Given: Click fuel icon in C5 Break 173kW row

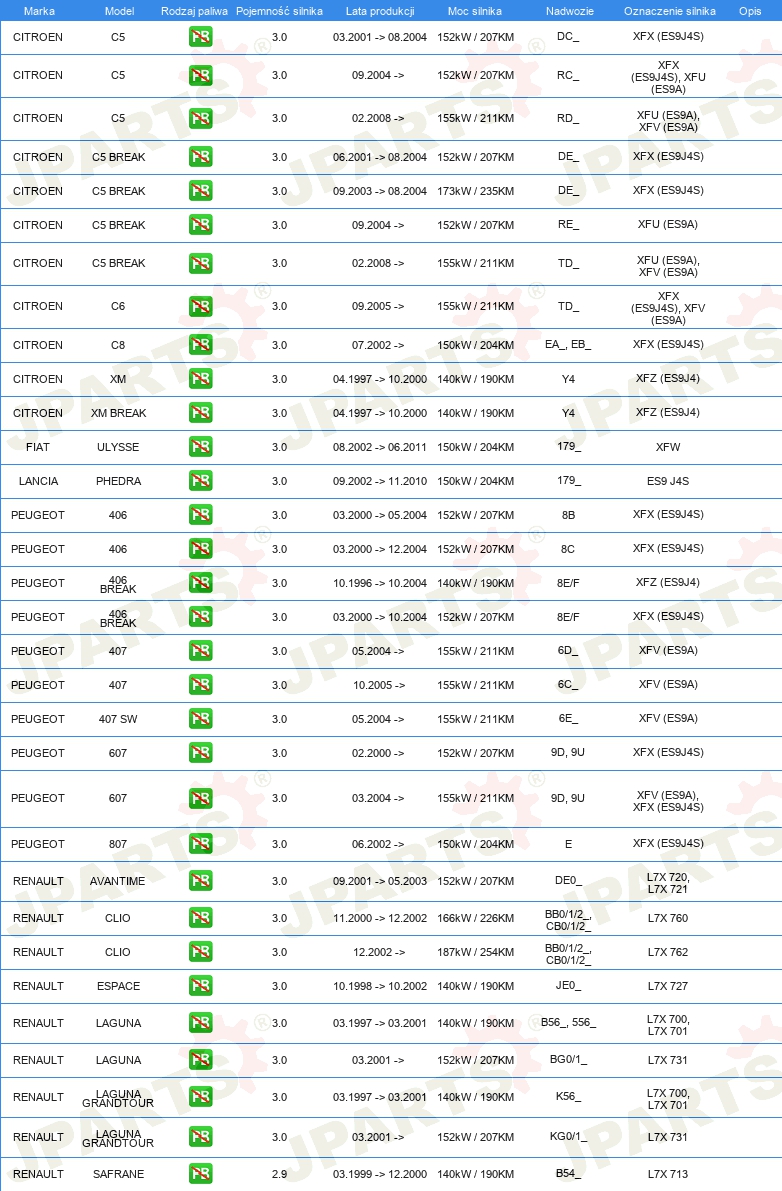Looking at the screenshot, I should (200, 191).
